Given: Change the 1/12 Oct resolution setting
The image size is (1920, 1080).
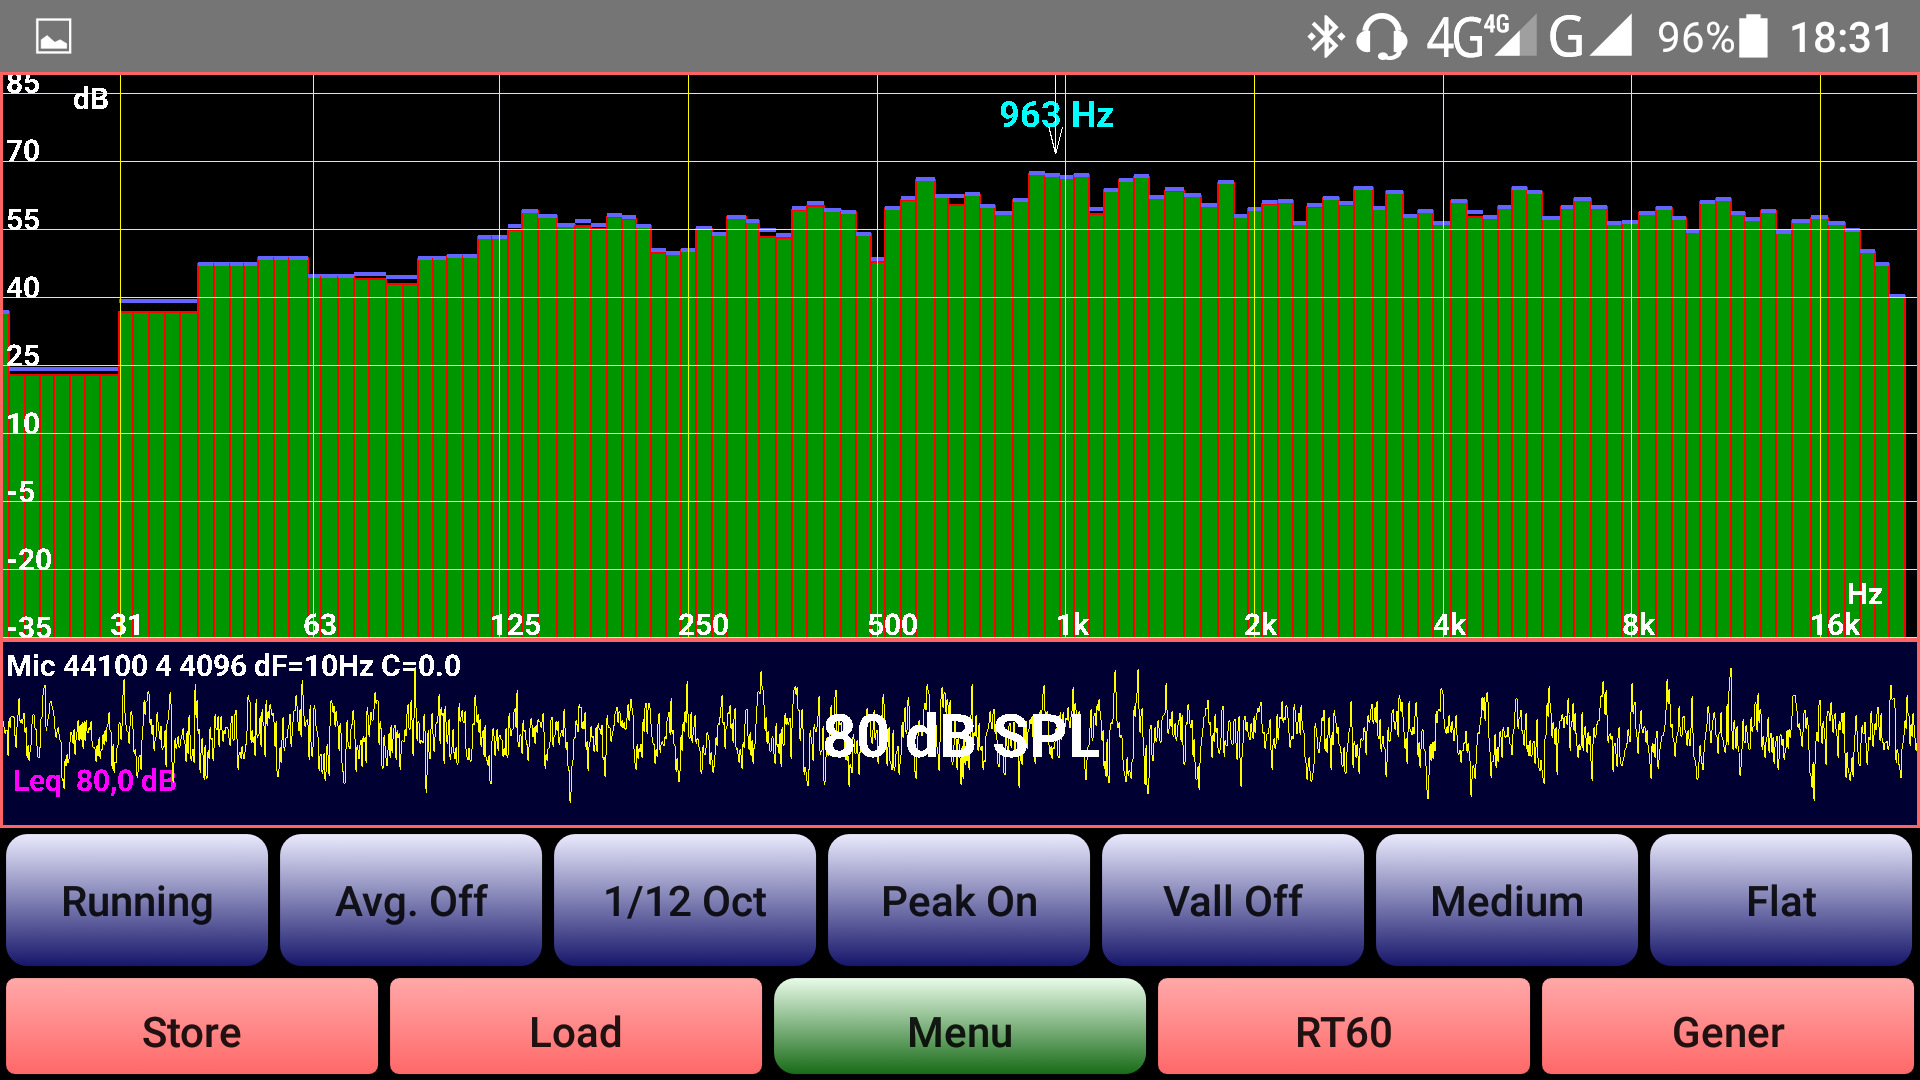Looking at the screenshot, I should (685, 900).
